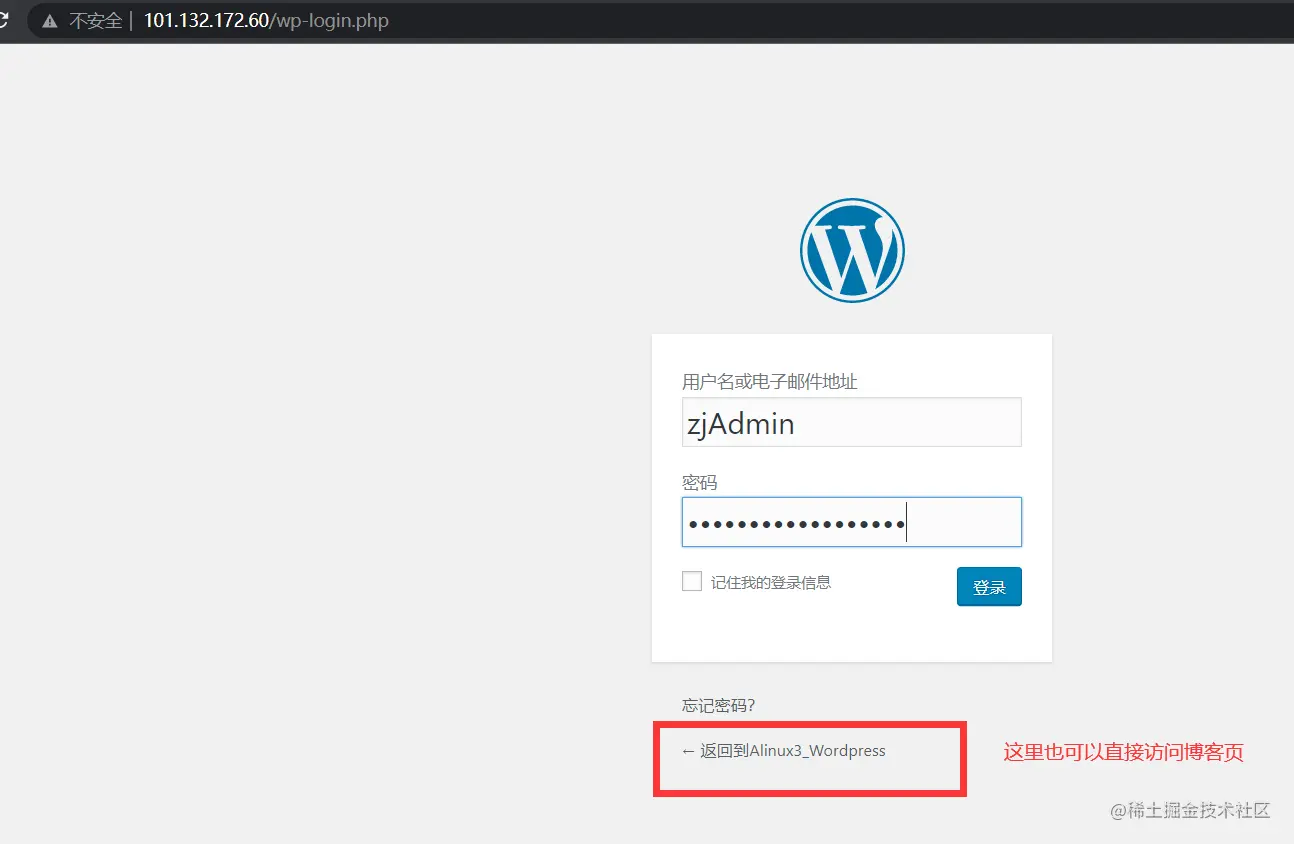Click the browser reload icon
The image size is (1294, 844).
(4, 20)
